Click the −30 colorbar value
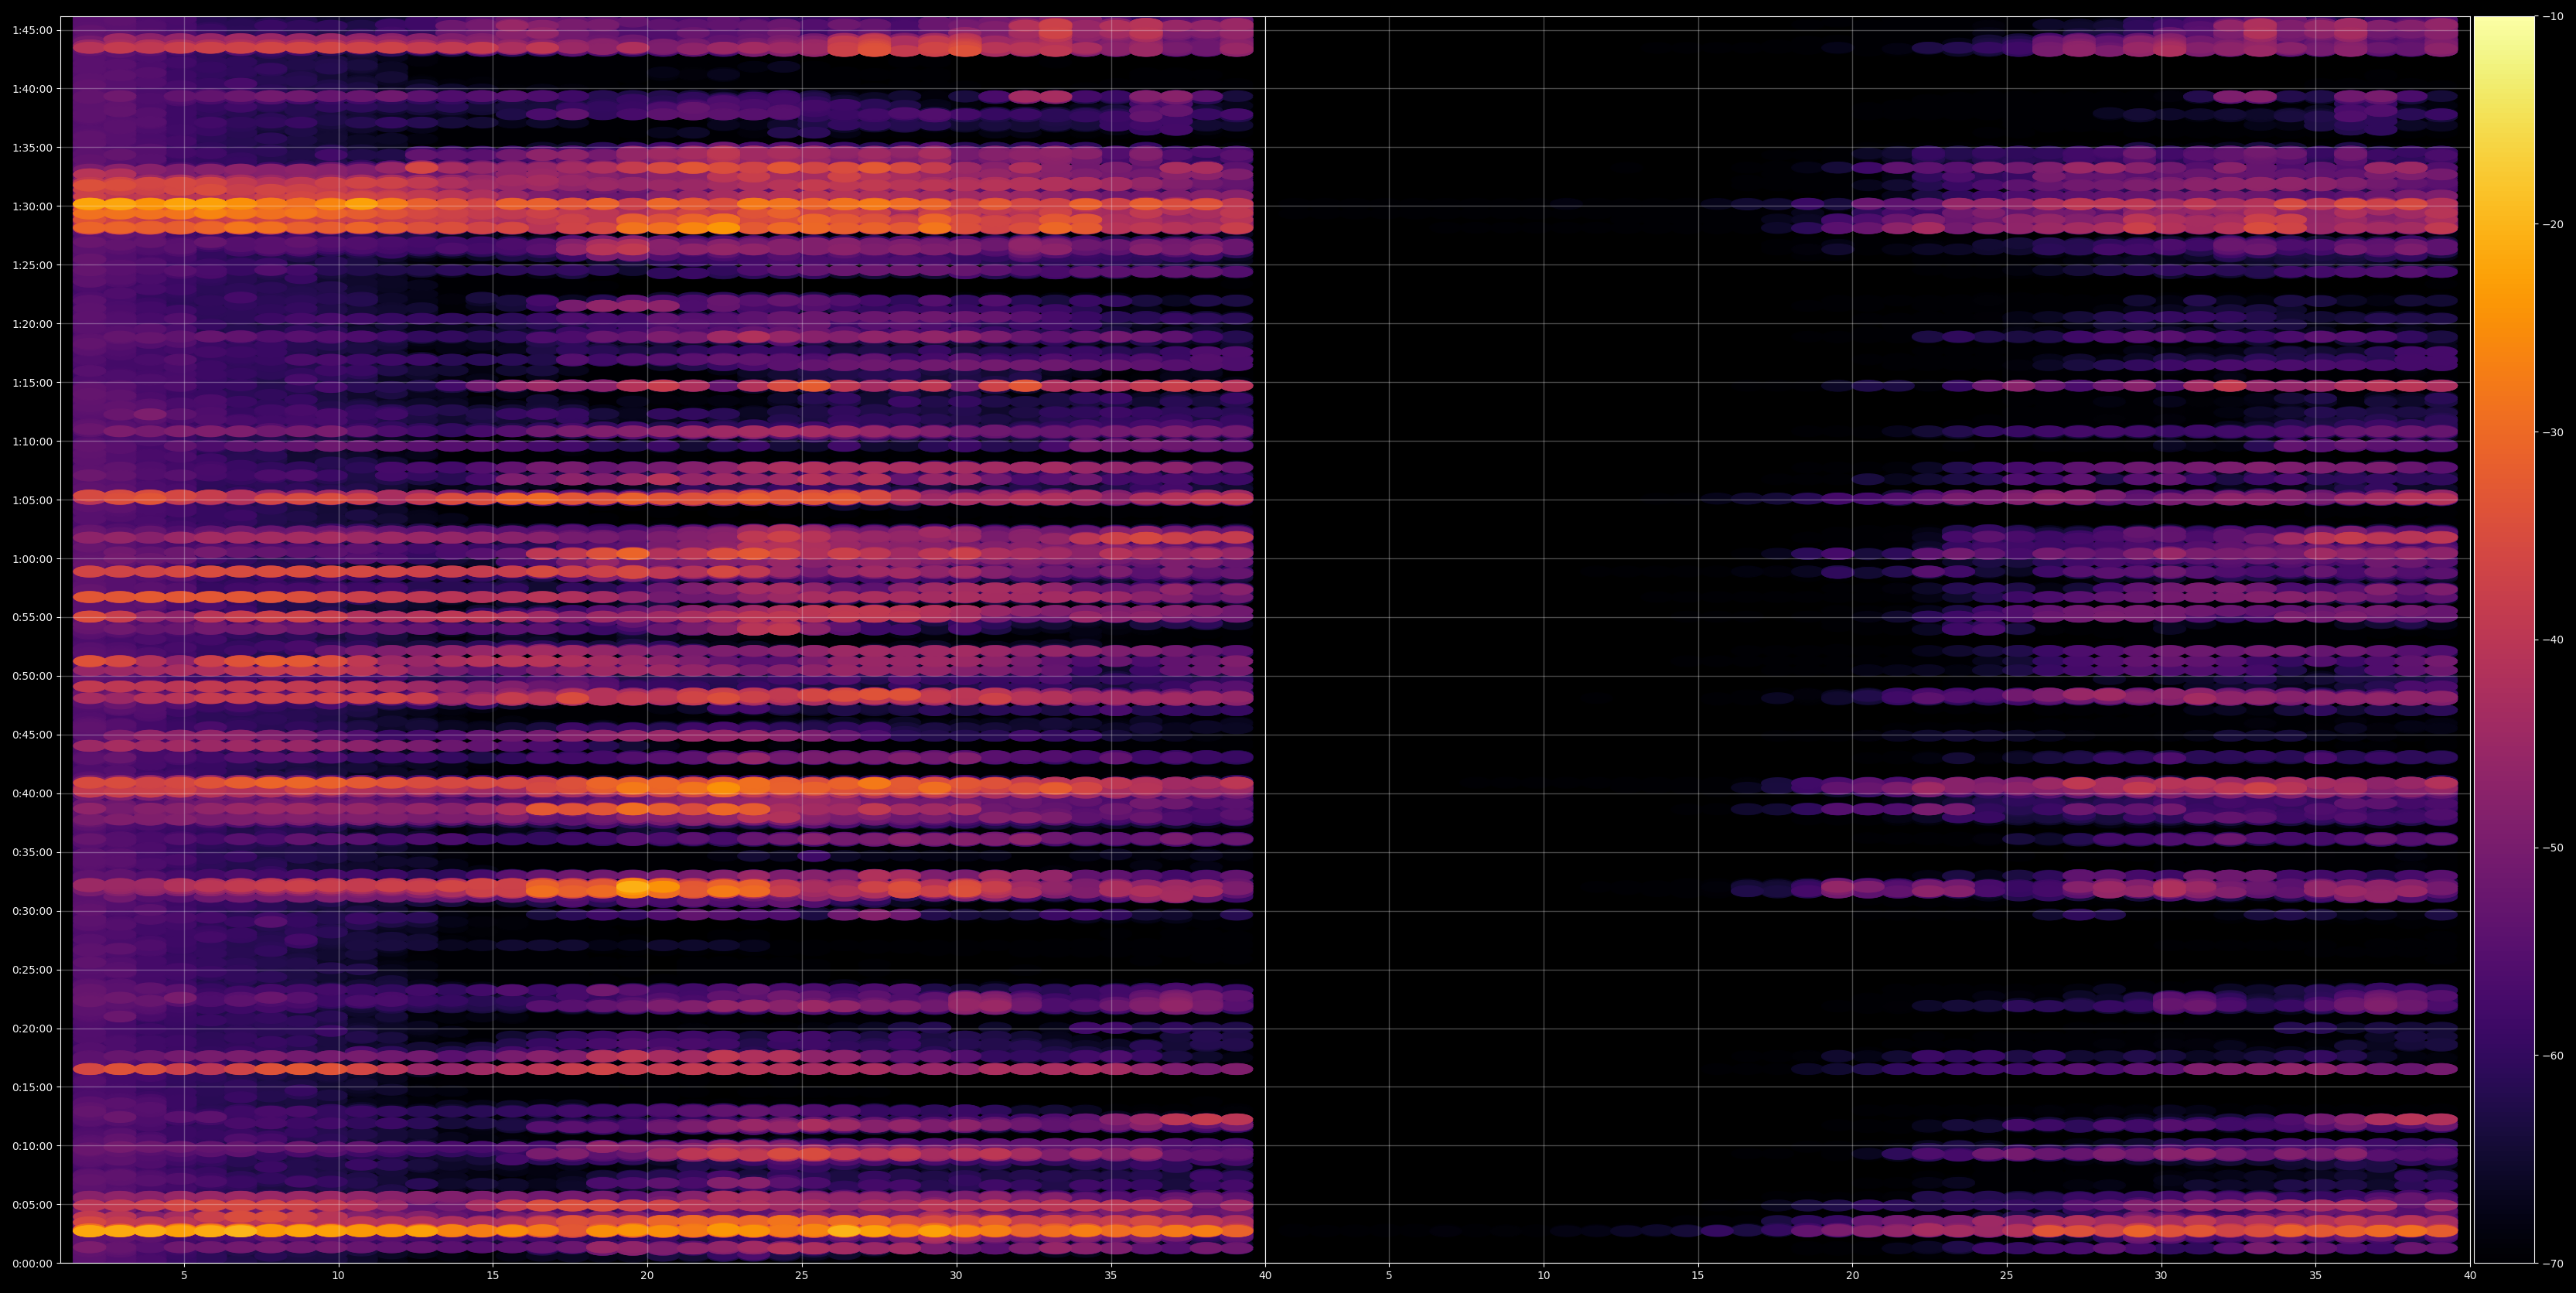2576x1293 pixels. 2553,432
